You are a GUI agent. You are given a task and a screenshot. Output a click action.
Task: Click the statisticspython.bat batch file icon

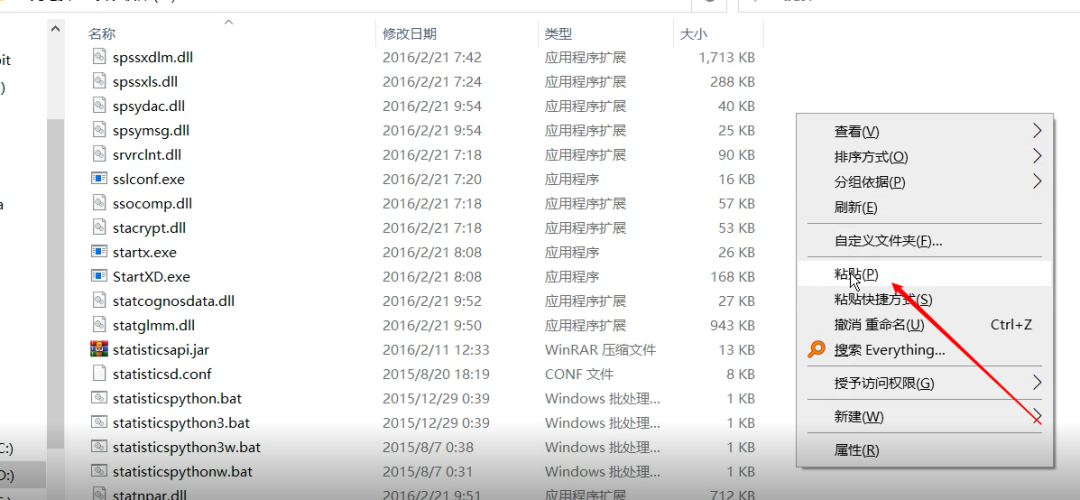(98, 398)
